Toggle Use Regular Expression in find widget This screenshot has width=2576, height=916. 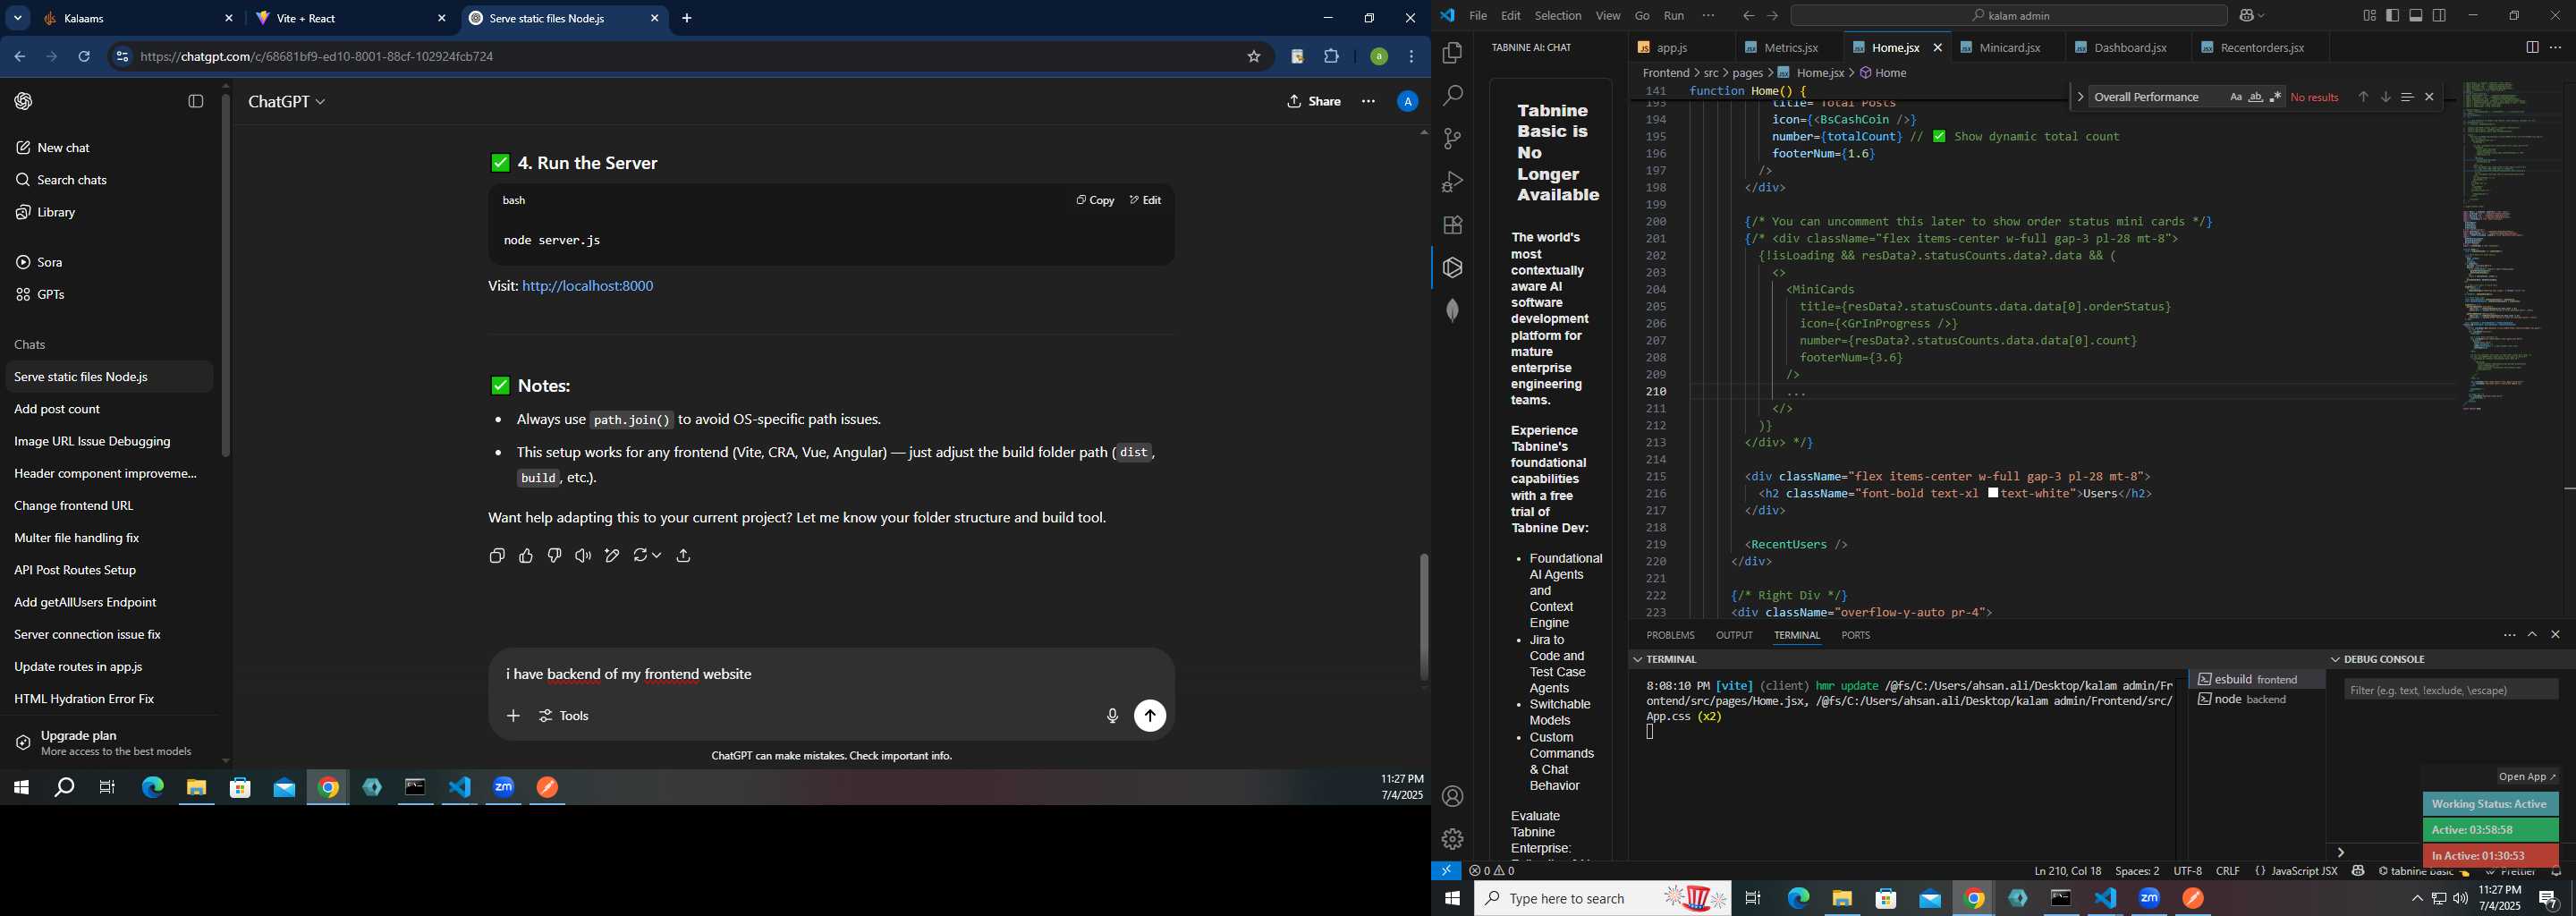(2276, 97)
